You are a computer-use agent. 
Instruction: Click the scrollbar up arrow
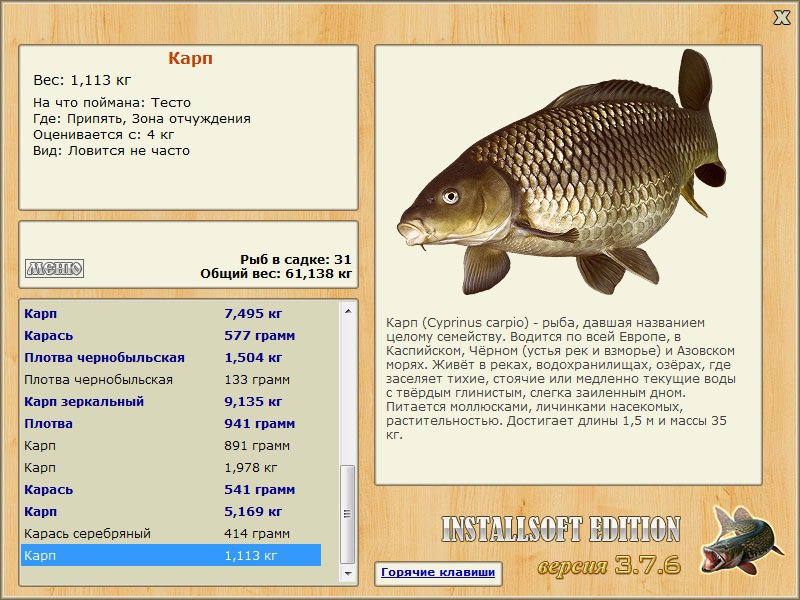click(348, 311)
